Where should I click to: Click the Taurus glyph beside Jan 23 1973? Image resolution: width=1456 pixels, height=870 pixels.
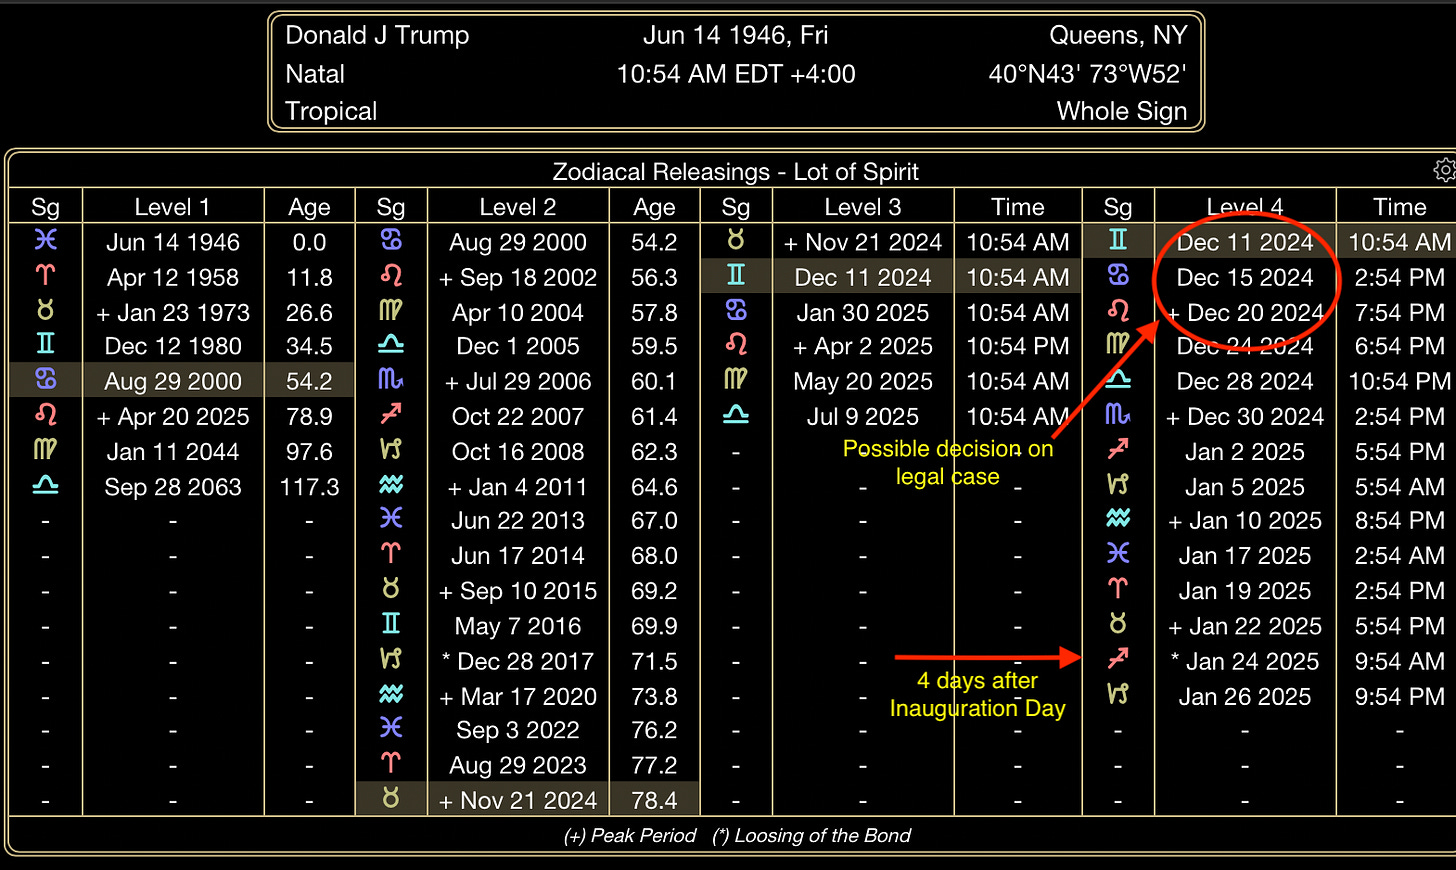pyautogui.click(x=45, y=310)
